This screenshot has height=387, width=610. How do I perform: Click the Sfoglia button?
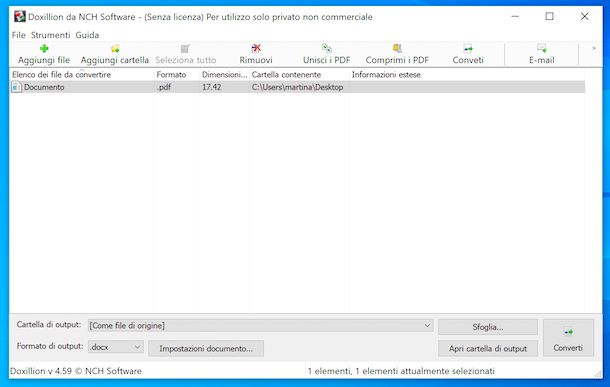(488, 327)
